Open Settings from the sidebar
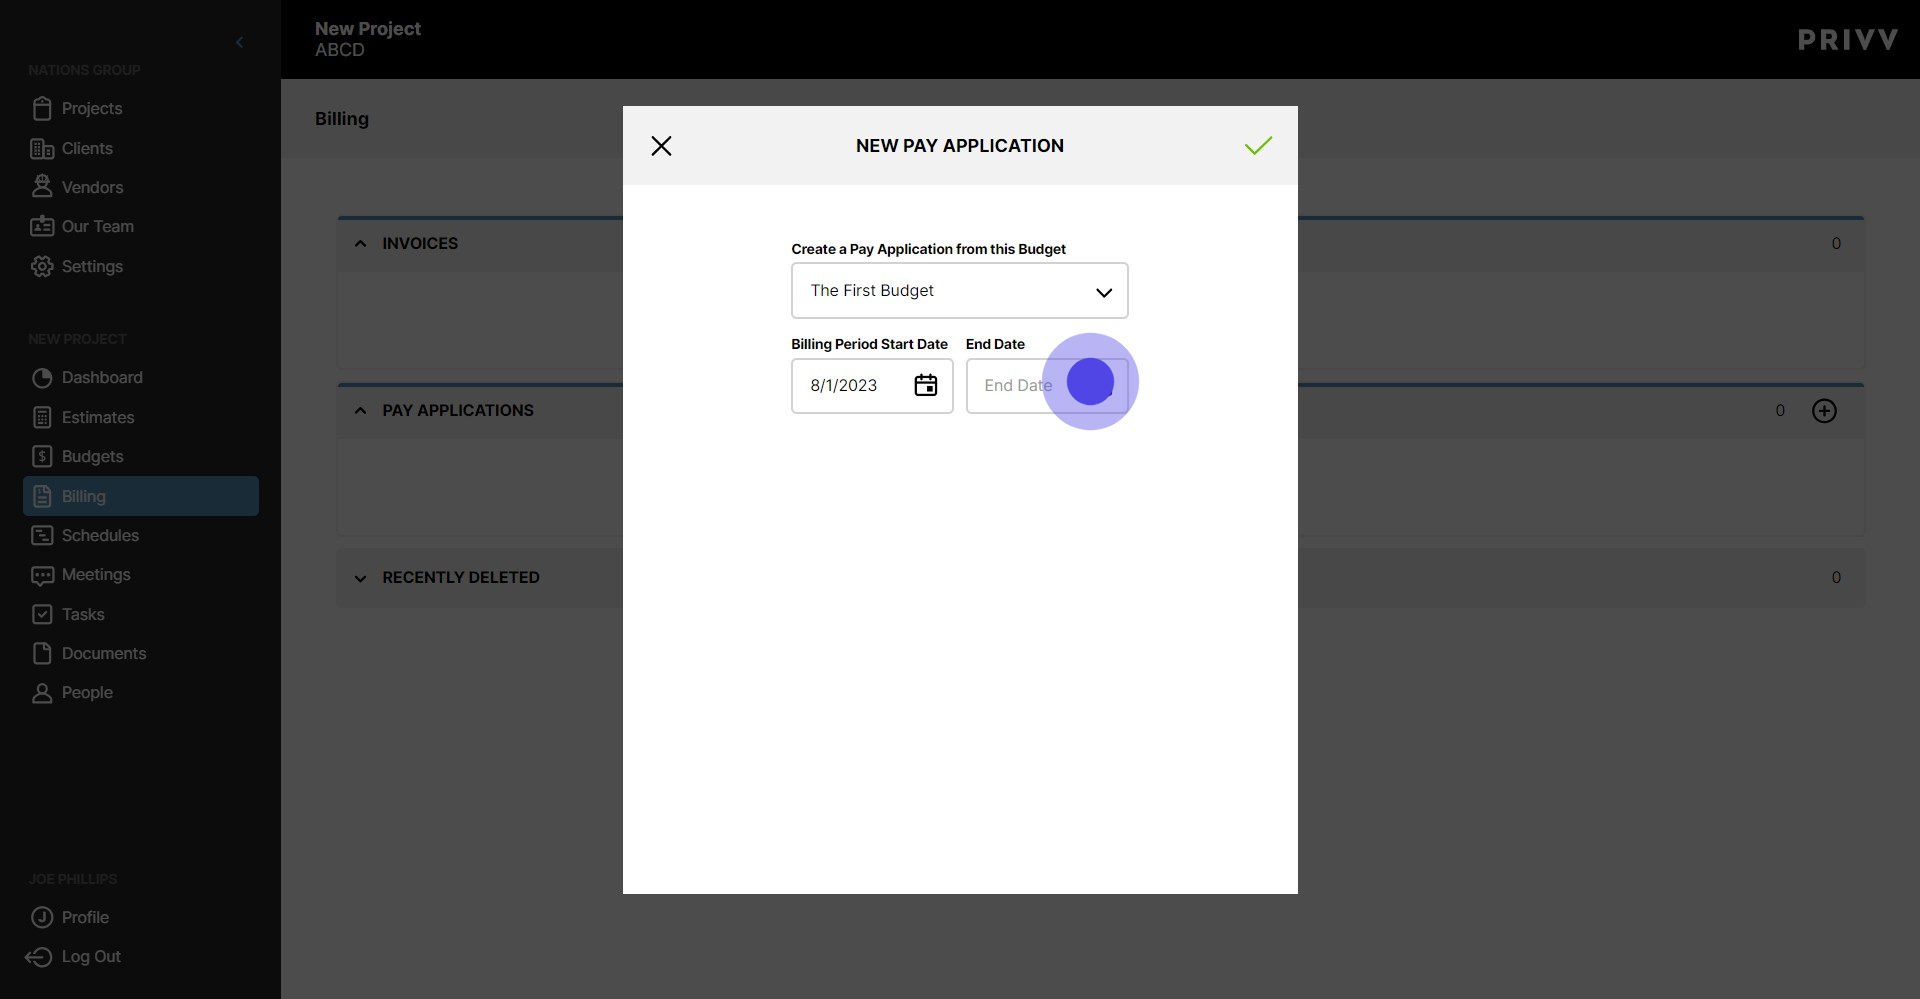Screen dimensions: 1920x999 (x=92, y=266)
